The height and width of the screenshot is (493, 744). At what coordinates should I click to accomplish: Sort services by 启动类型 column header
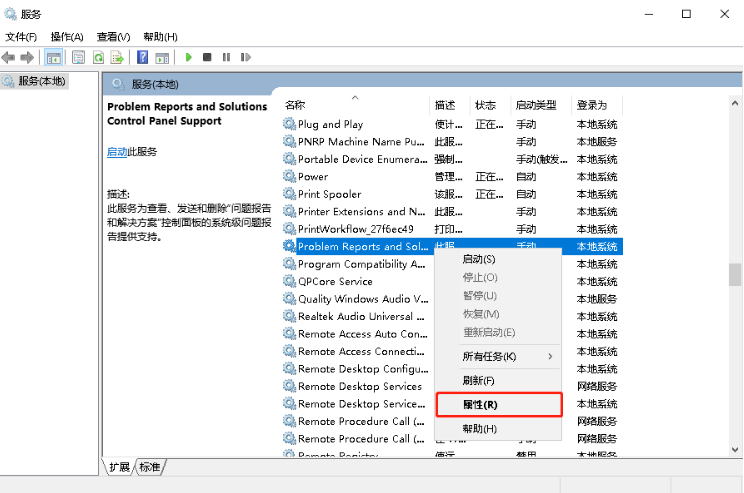point(539,105)
